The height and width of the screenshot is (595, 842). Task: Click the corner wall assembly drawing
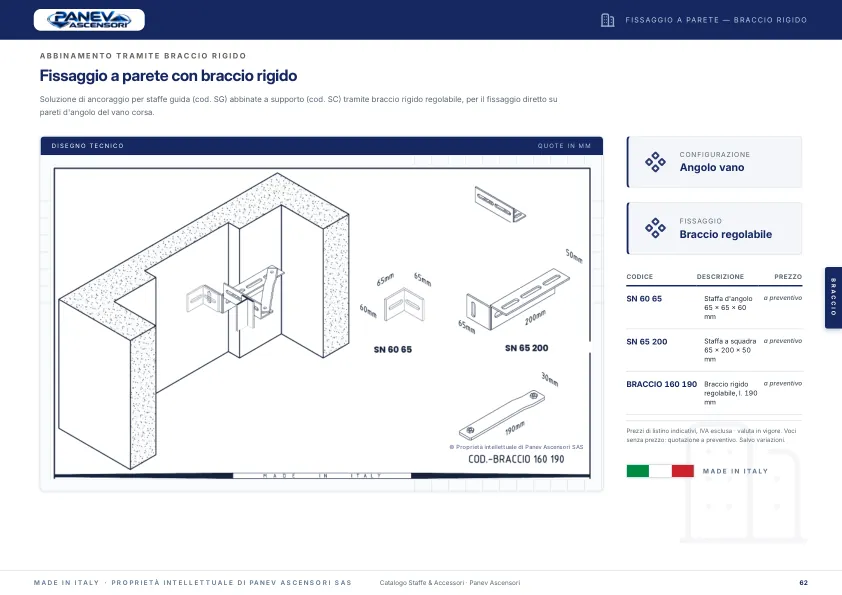[x=204, y=321]
